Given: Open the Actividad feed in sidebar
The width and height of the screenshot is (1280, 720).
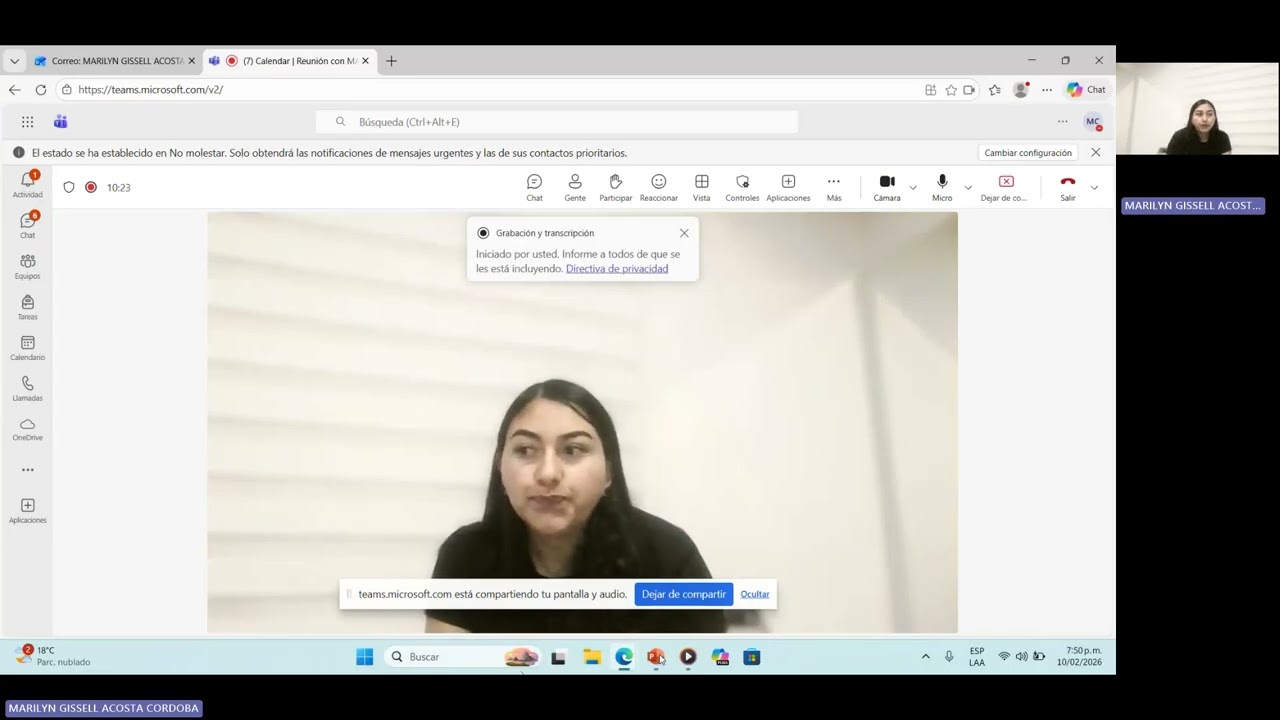Looking at the screenshot, I should (27, 184).
